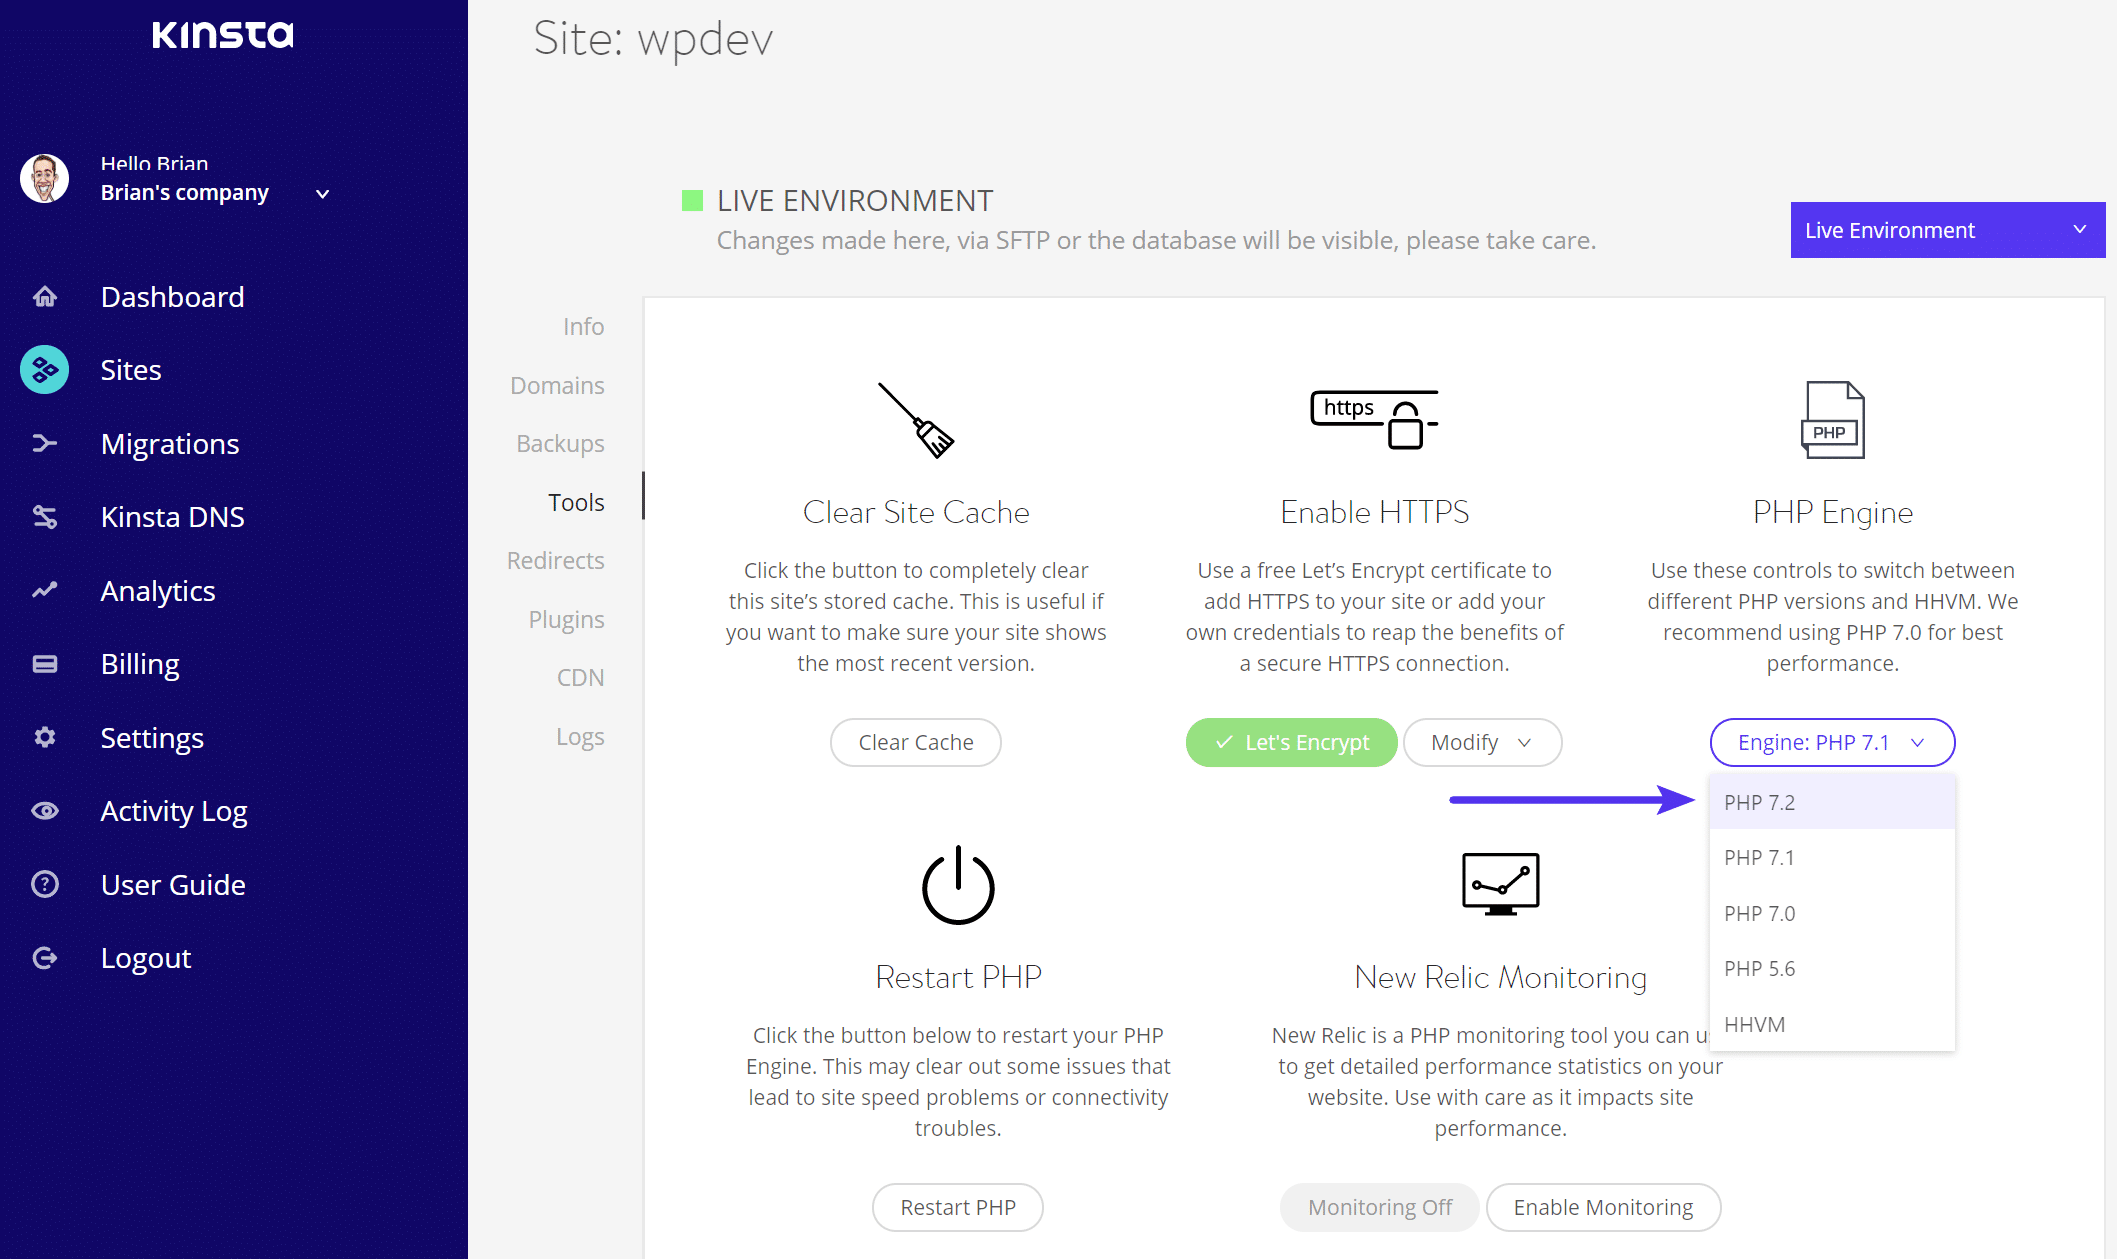Click the Analytics chart icon in sidebar

pyautogui.click(x=45, y=591)
